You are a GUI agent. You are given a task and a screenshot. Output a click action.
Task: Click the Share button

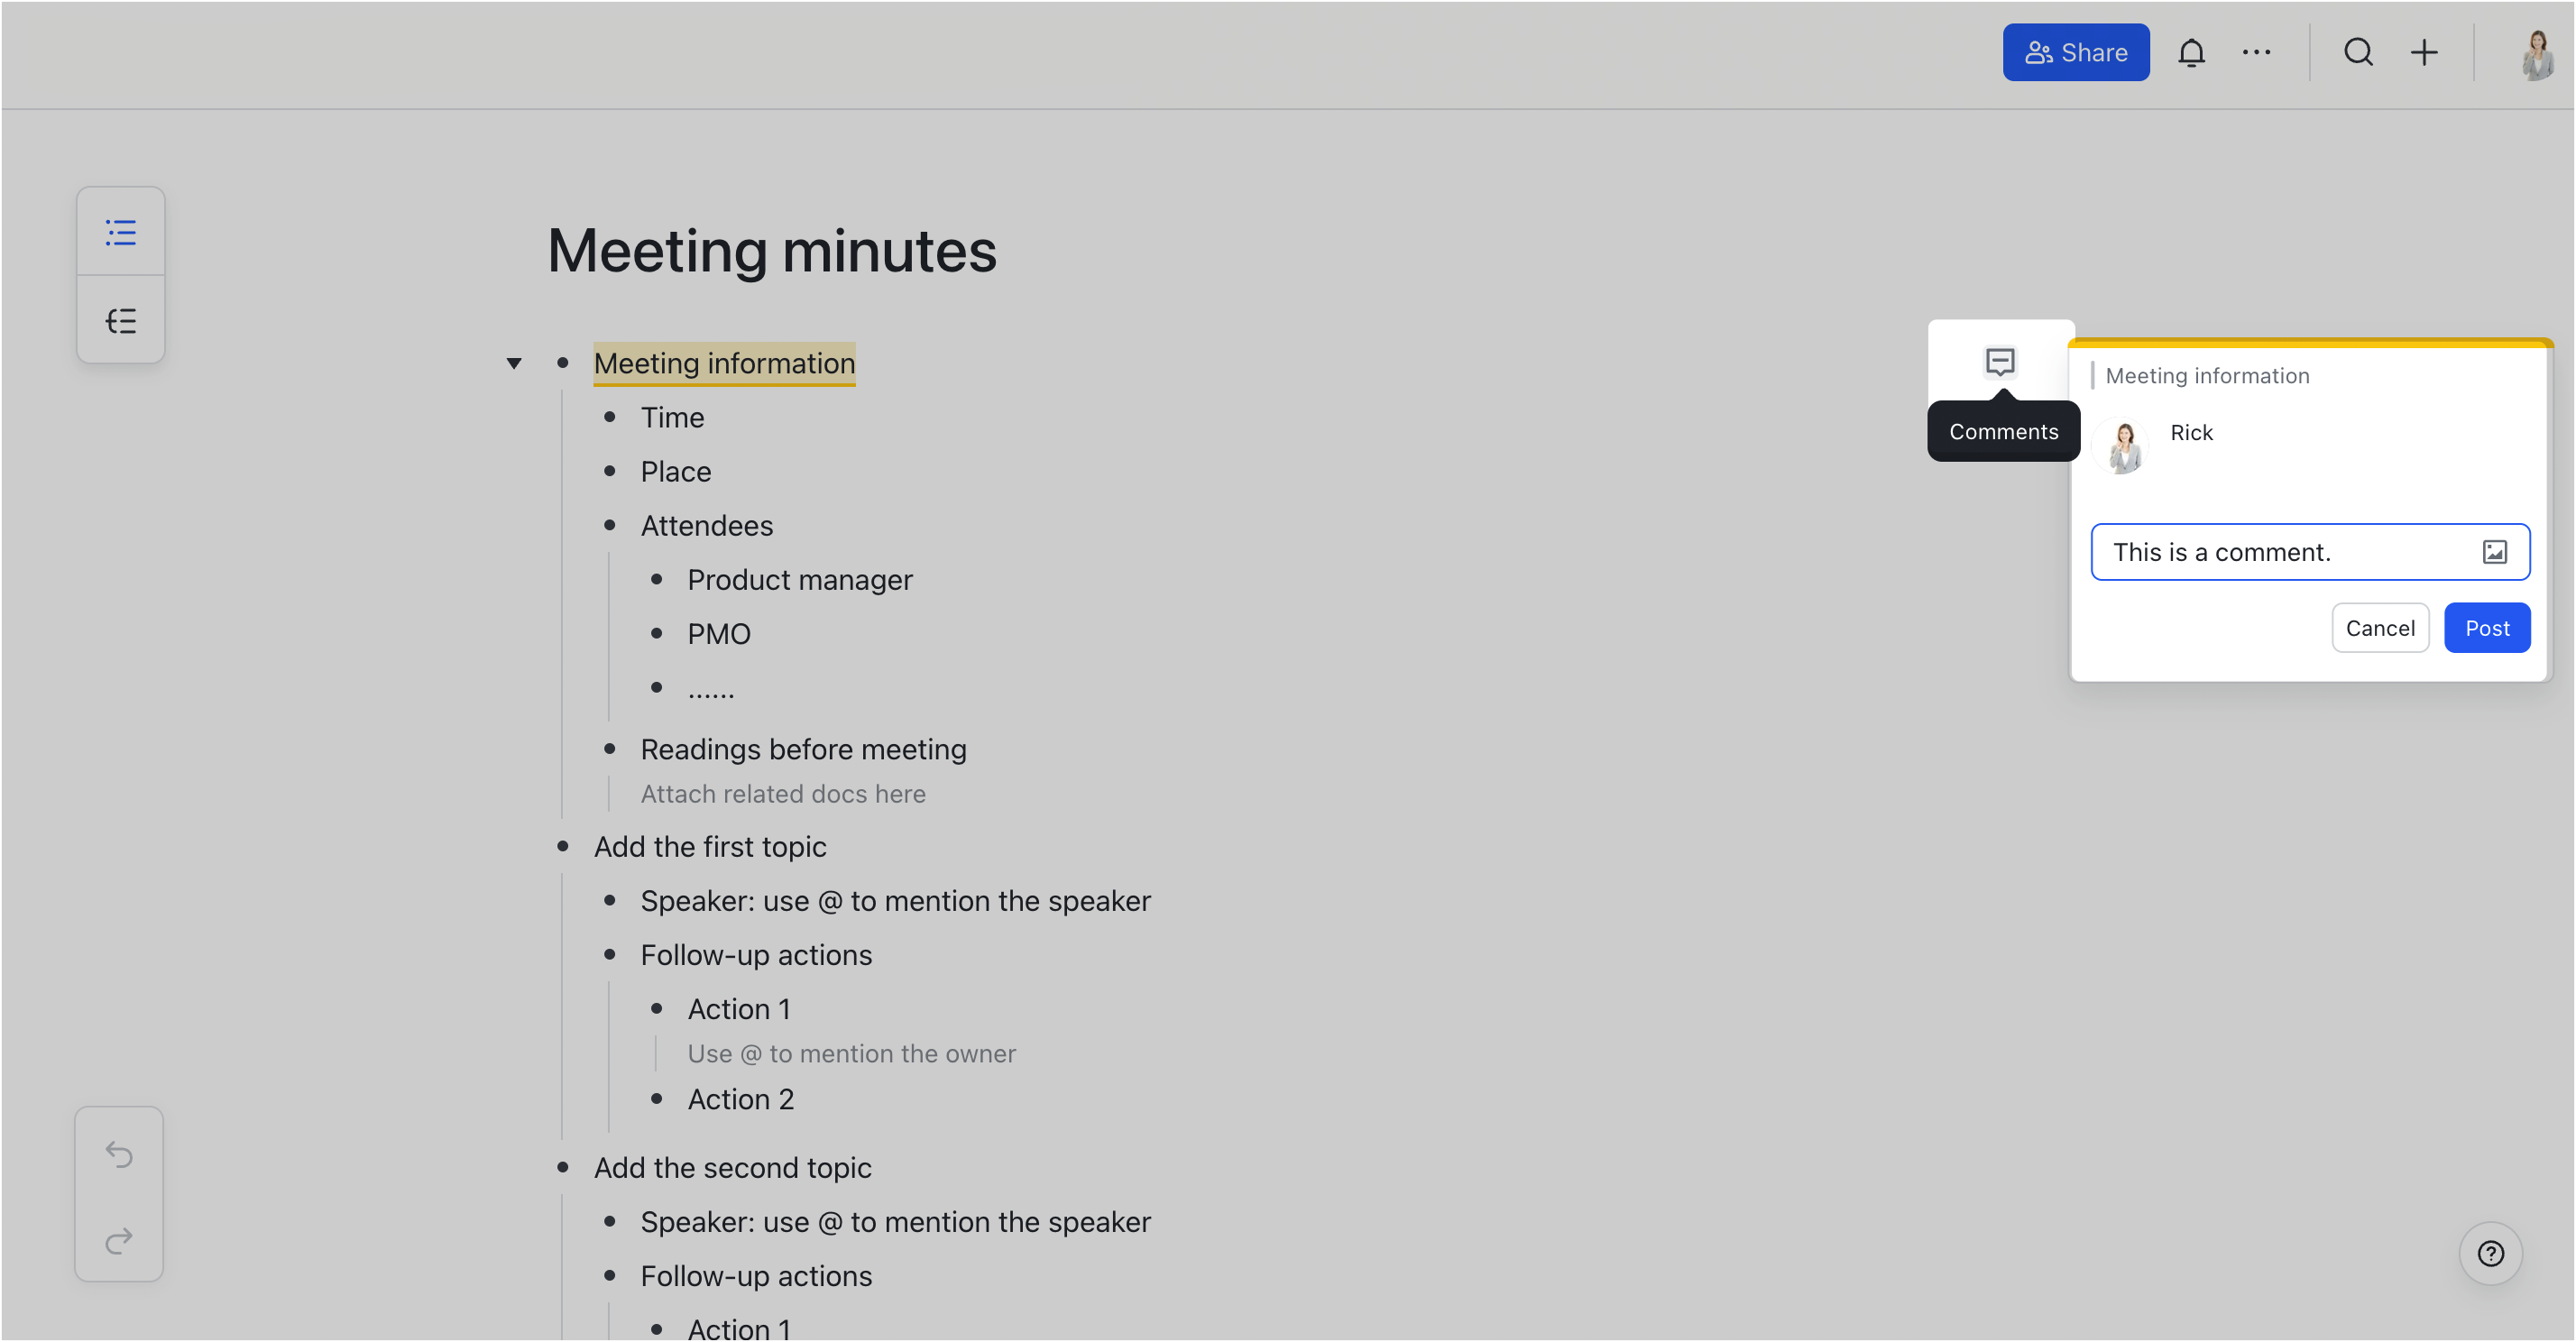2076,52
